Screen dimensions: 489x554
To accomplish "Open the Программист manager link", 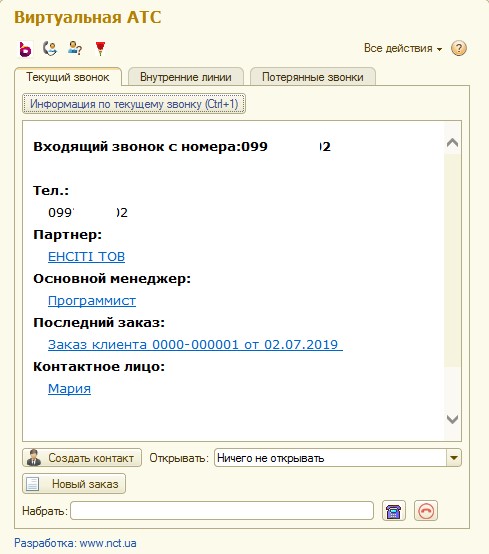I will (x=92, y=301).
